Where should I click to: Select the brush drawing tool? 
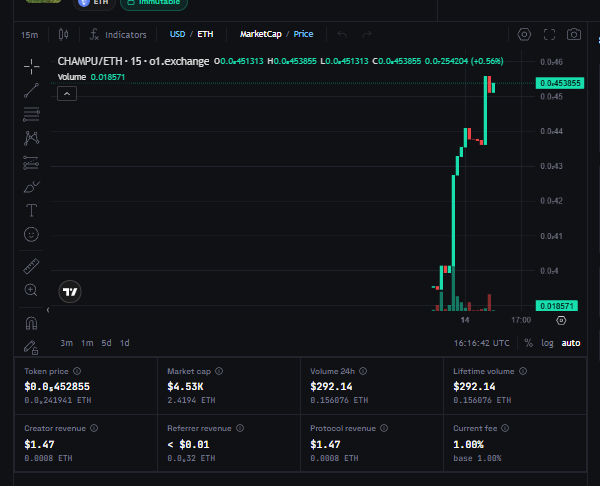click(x=31, y=187)
